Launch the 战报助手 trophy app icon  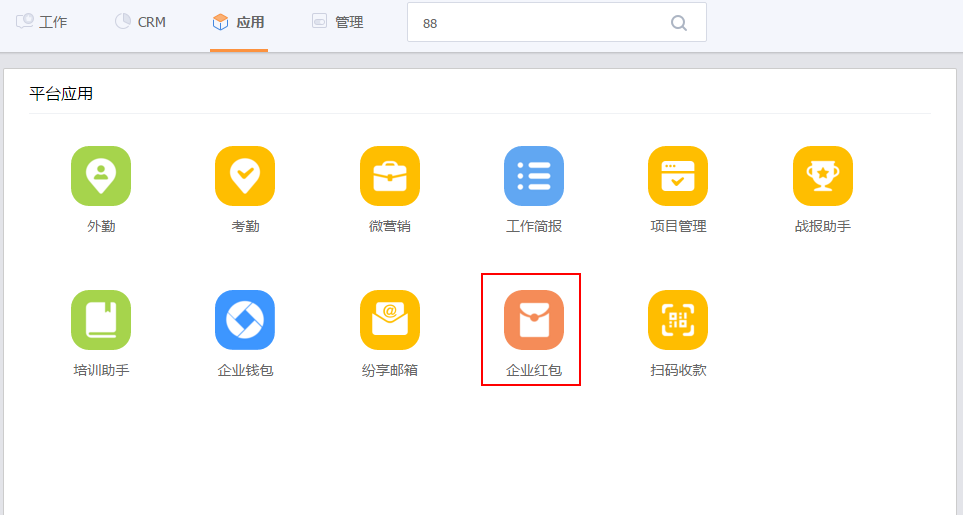pos(823,176)
